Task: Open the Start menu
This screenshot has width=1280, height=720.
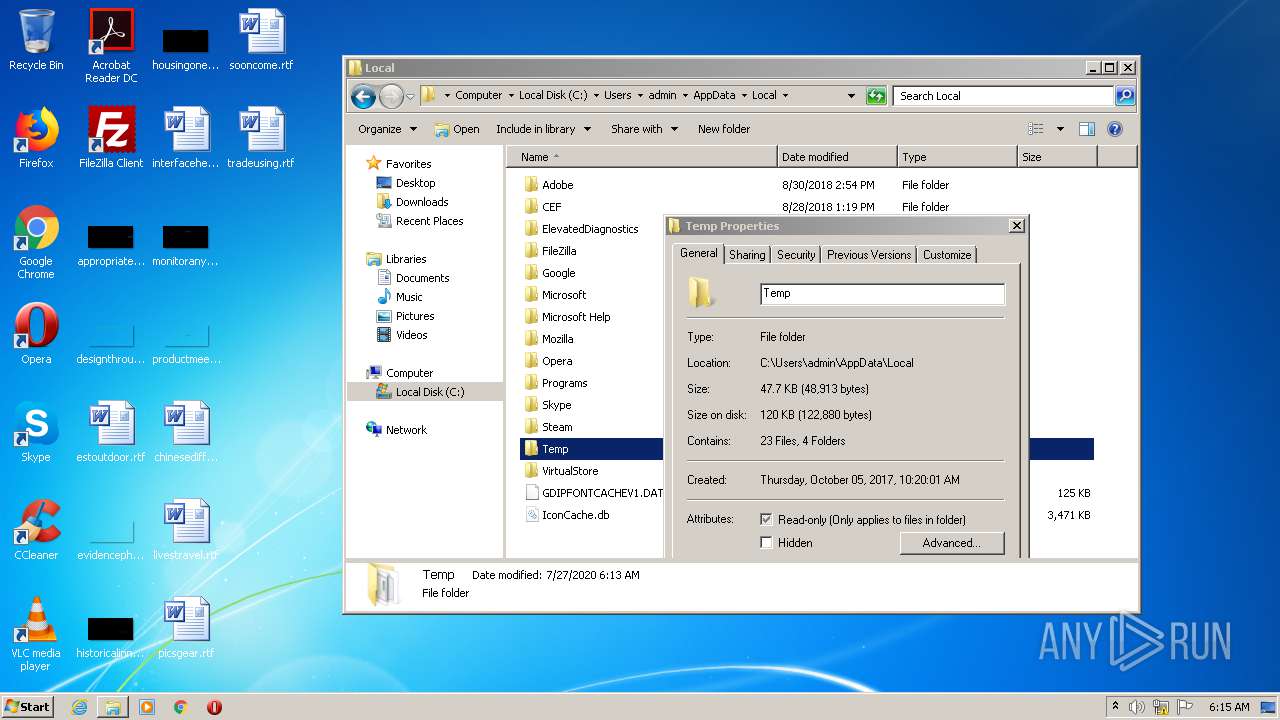Action: tap(28, 707)
